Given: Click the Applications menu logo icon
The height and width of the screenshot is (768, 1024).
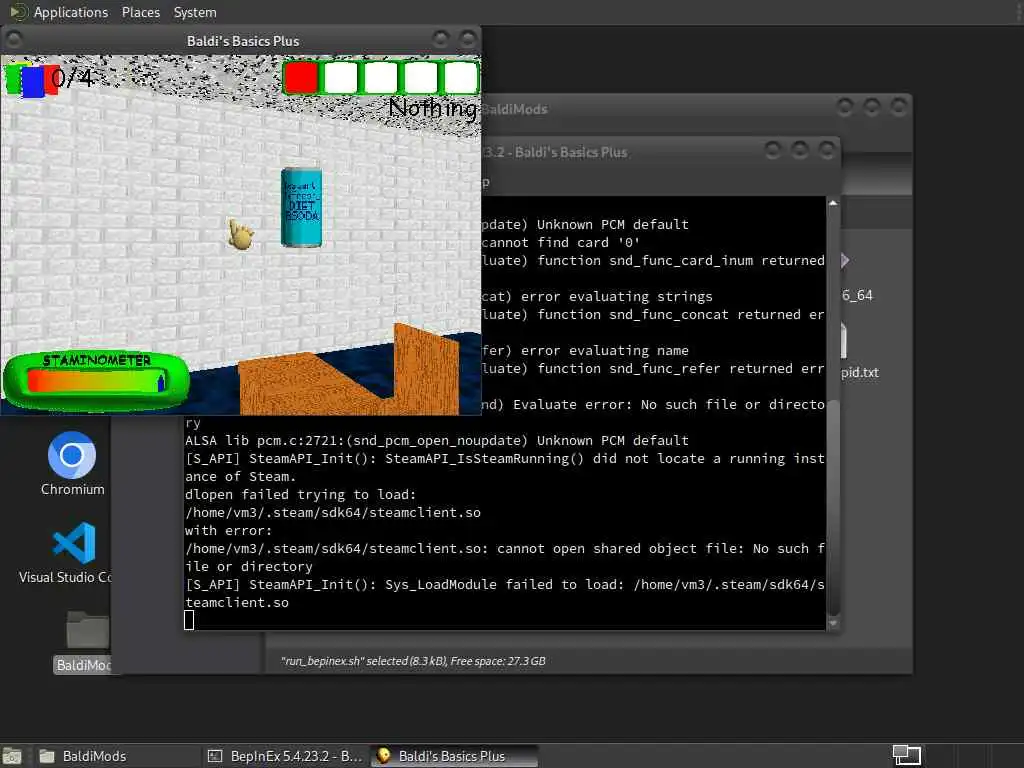Looking at the screenshot, I should (18, 12).
